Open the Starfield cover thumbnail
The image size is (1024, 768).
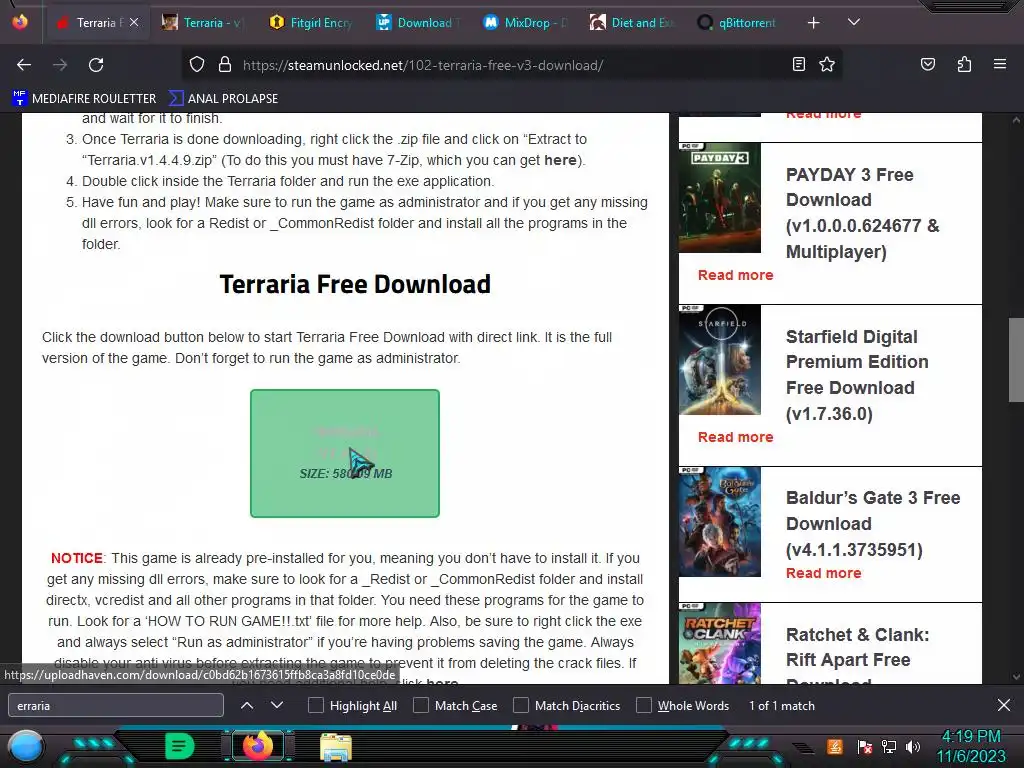[x=720, y=360]
